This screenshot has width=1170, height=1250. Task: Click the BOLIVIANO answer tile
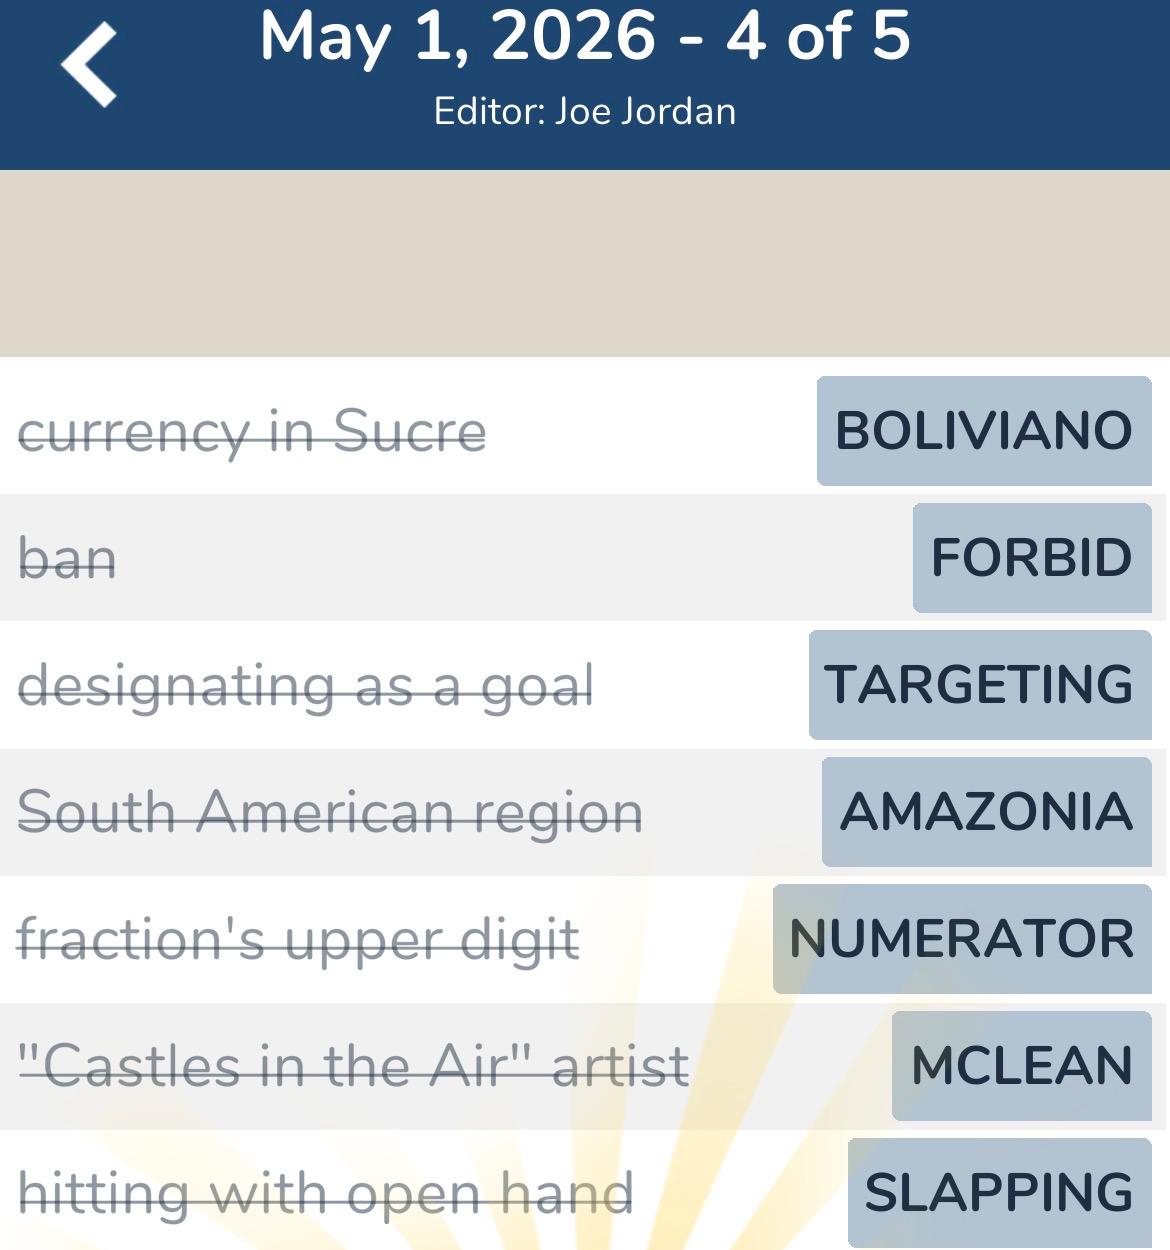(x=983, y=431)
